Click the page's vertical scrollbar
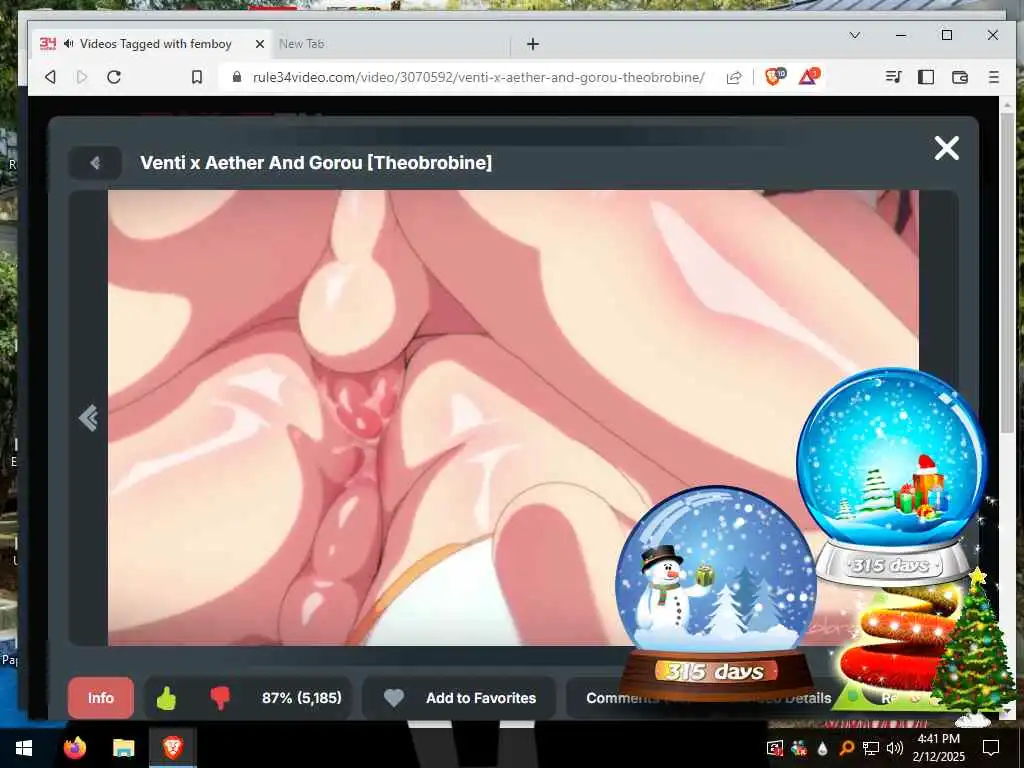1024x768 pixels. [1006, 271]
